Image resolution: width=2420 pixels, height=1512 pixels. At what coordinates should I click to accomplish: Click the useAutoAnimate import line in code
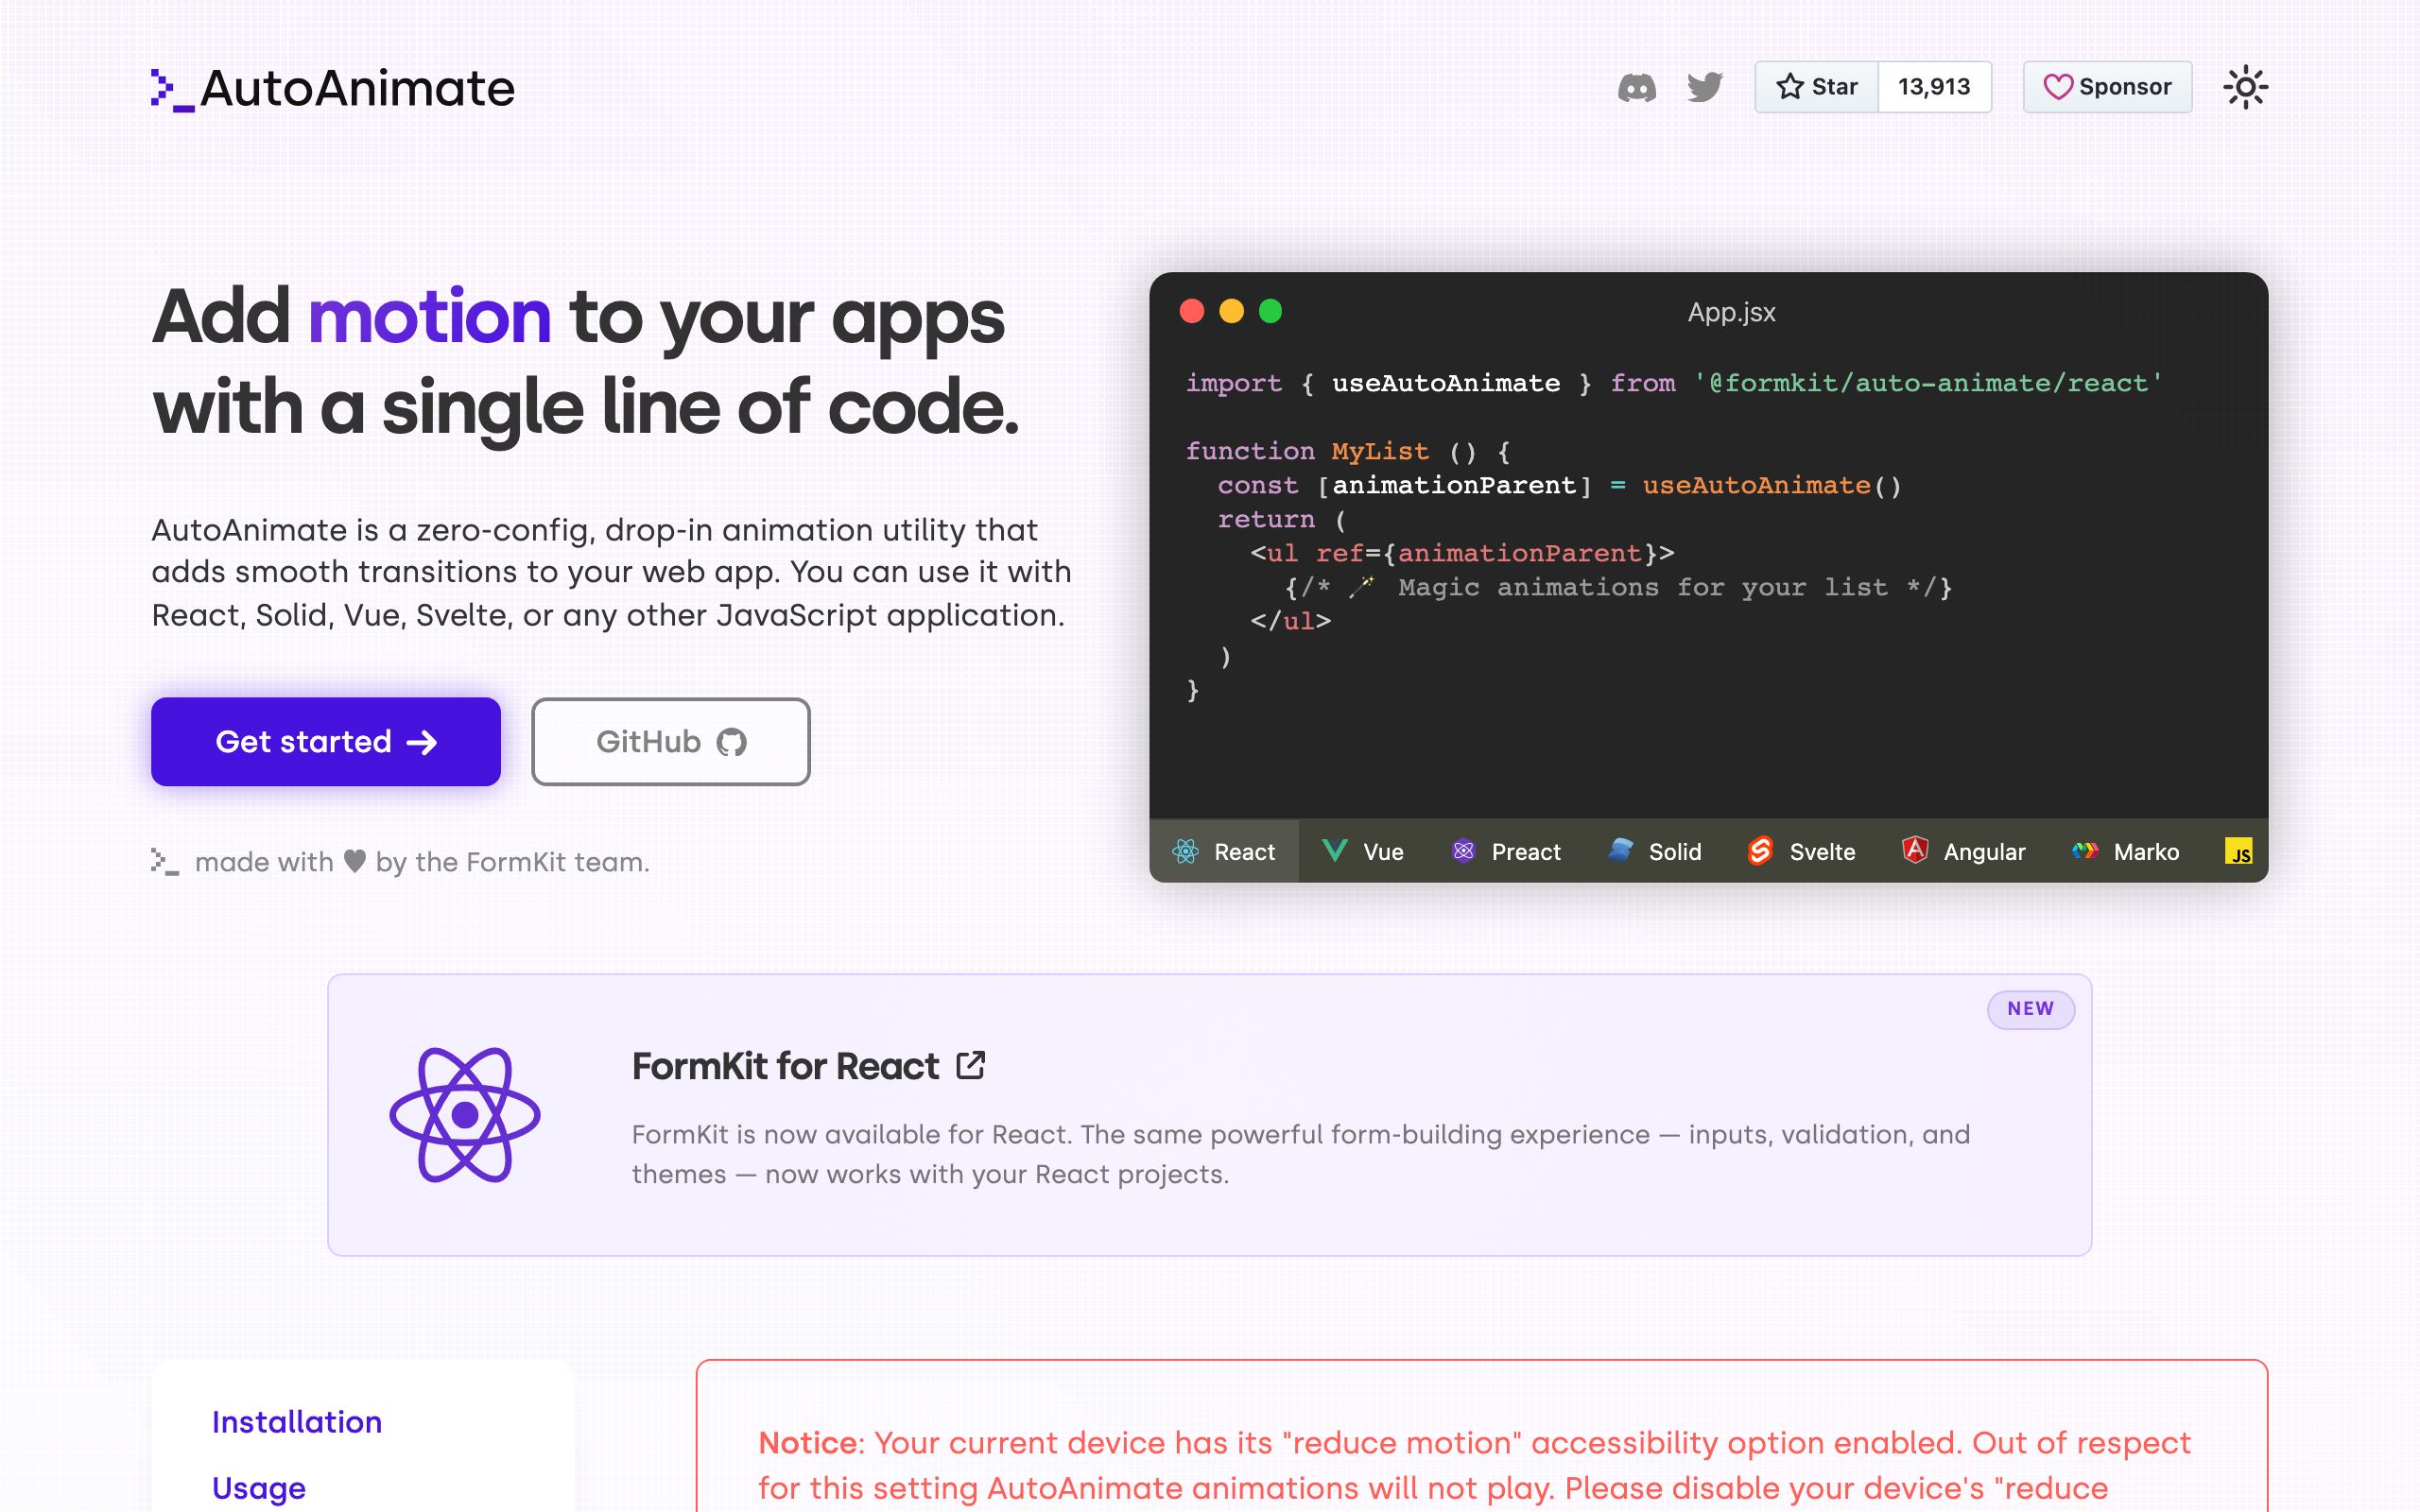[x=1673, y=383]
